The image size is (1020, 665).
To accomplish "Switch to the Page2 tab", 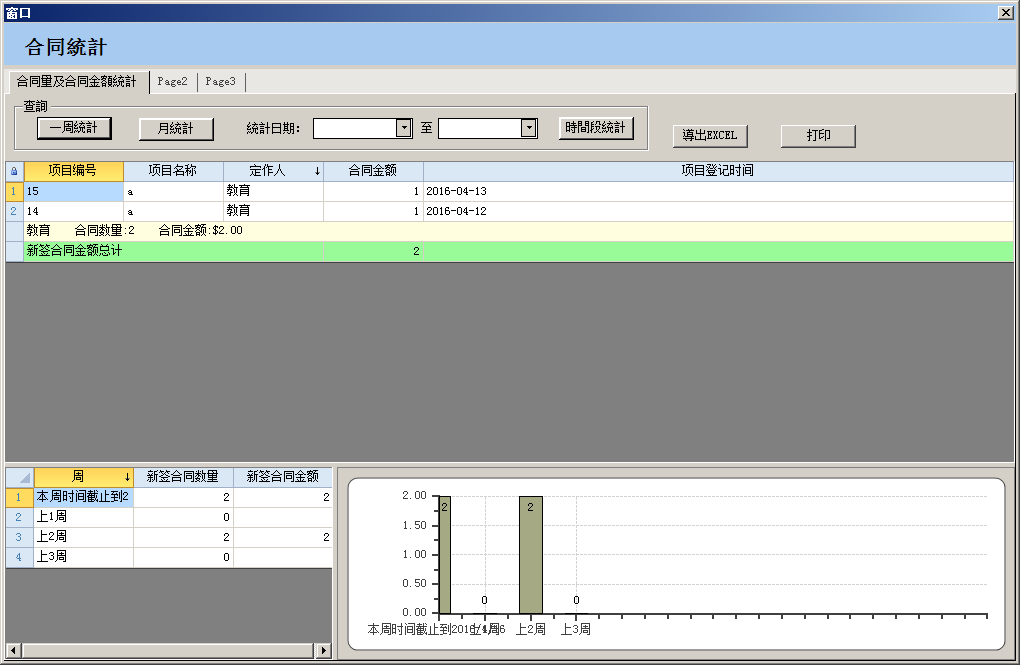I will pyautogui.click(x=172, y=82).
